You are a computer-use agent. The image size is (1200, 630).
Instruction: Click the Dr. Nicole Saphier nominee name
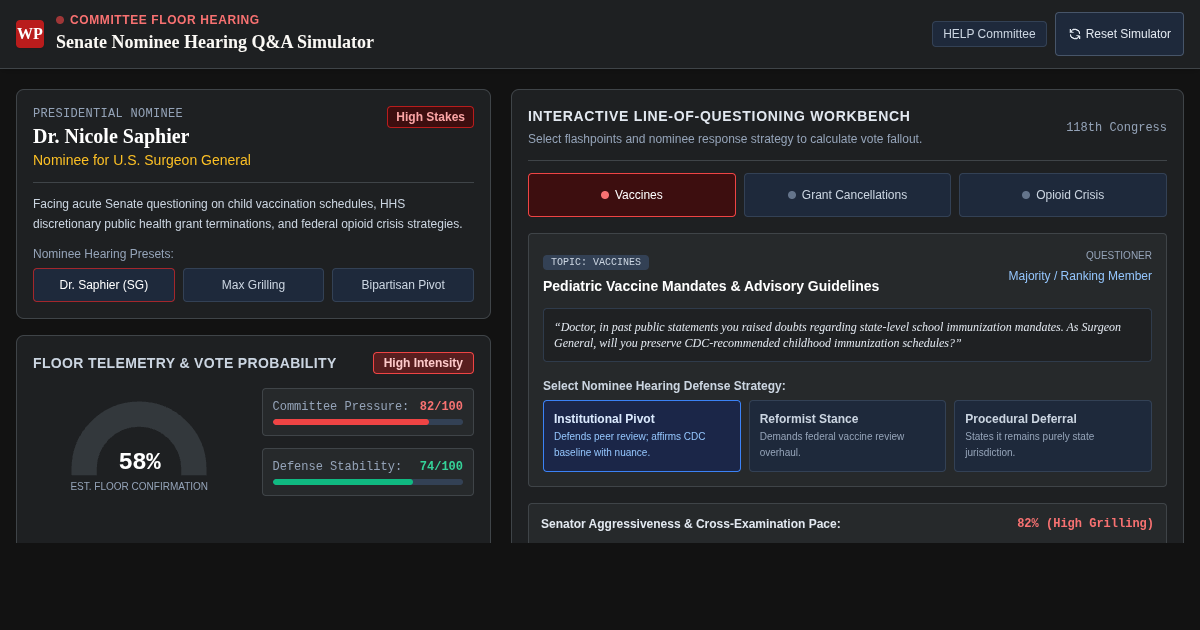(x=111, y=136)
